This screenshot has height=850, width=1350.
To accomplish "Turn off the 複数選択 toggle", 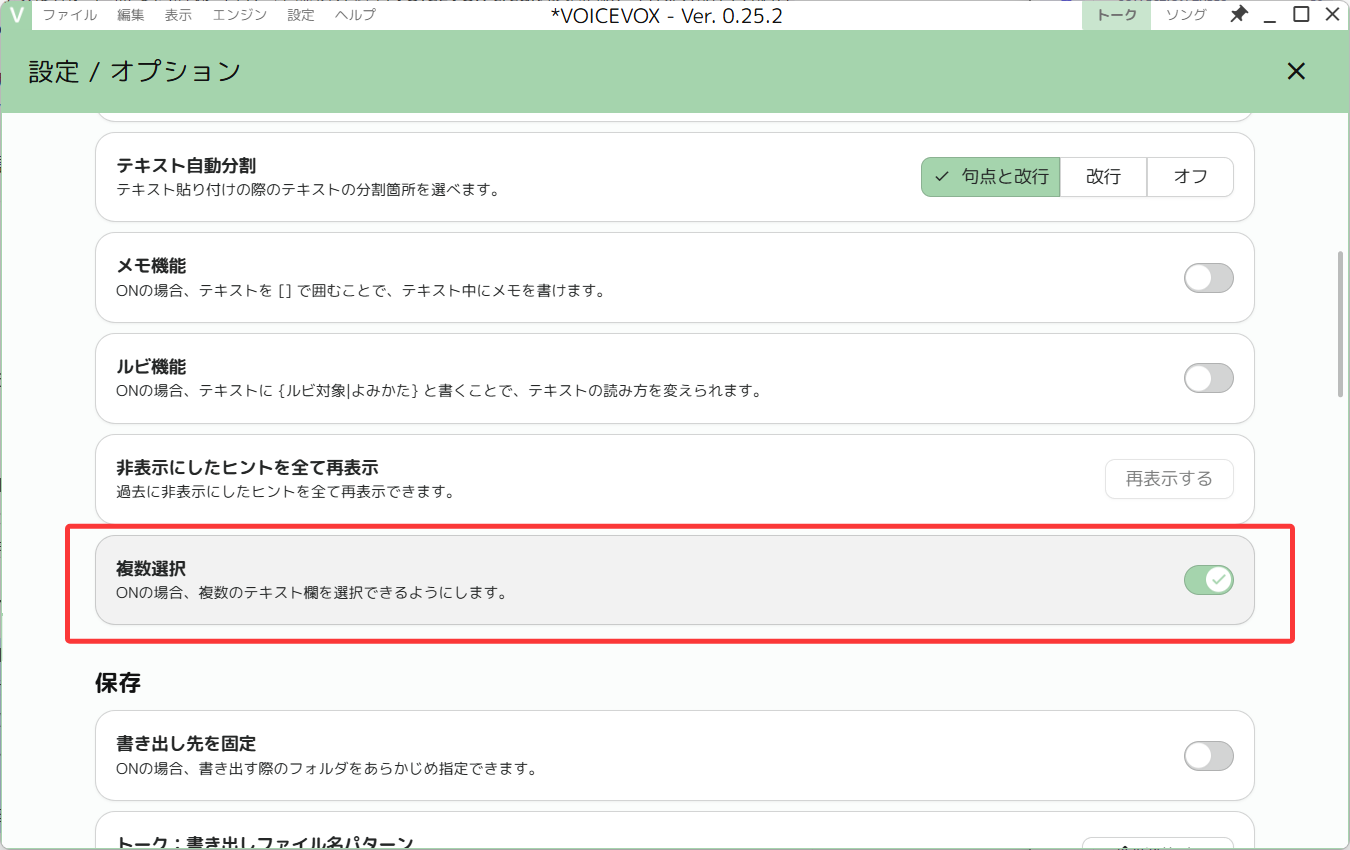I will 1209,580.
